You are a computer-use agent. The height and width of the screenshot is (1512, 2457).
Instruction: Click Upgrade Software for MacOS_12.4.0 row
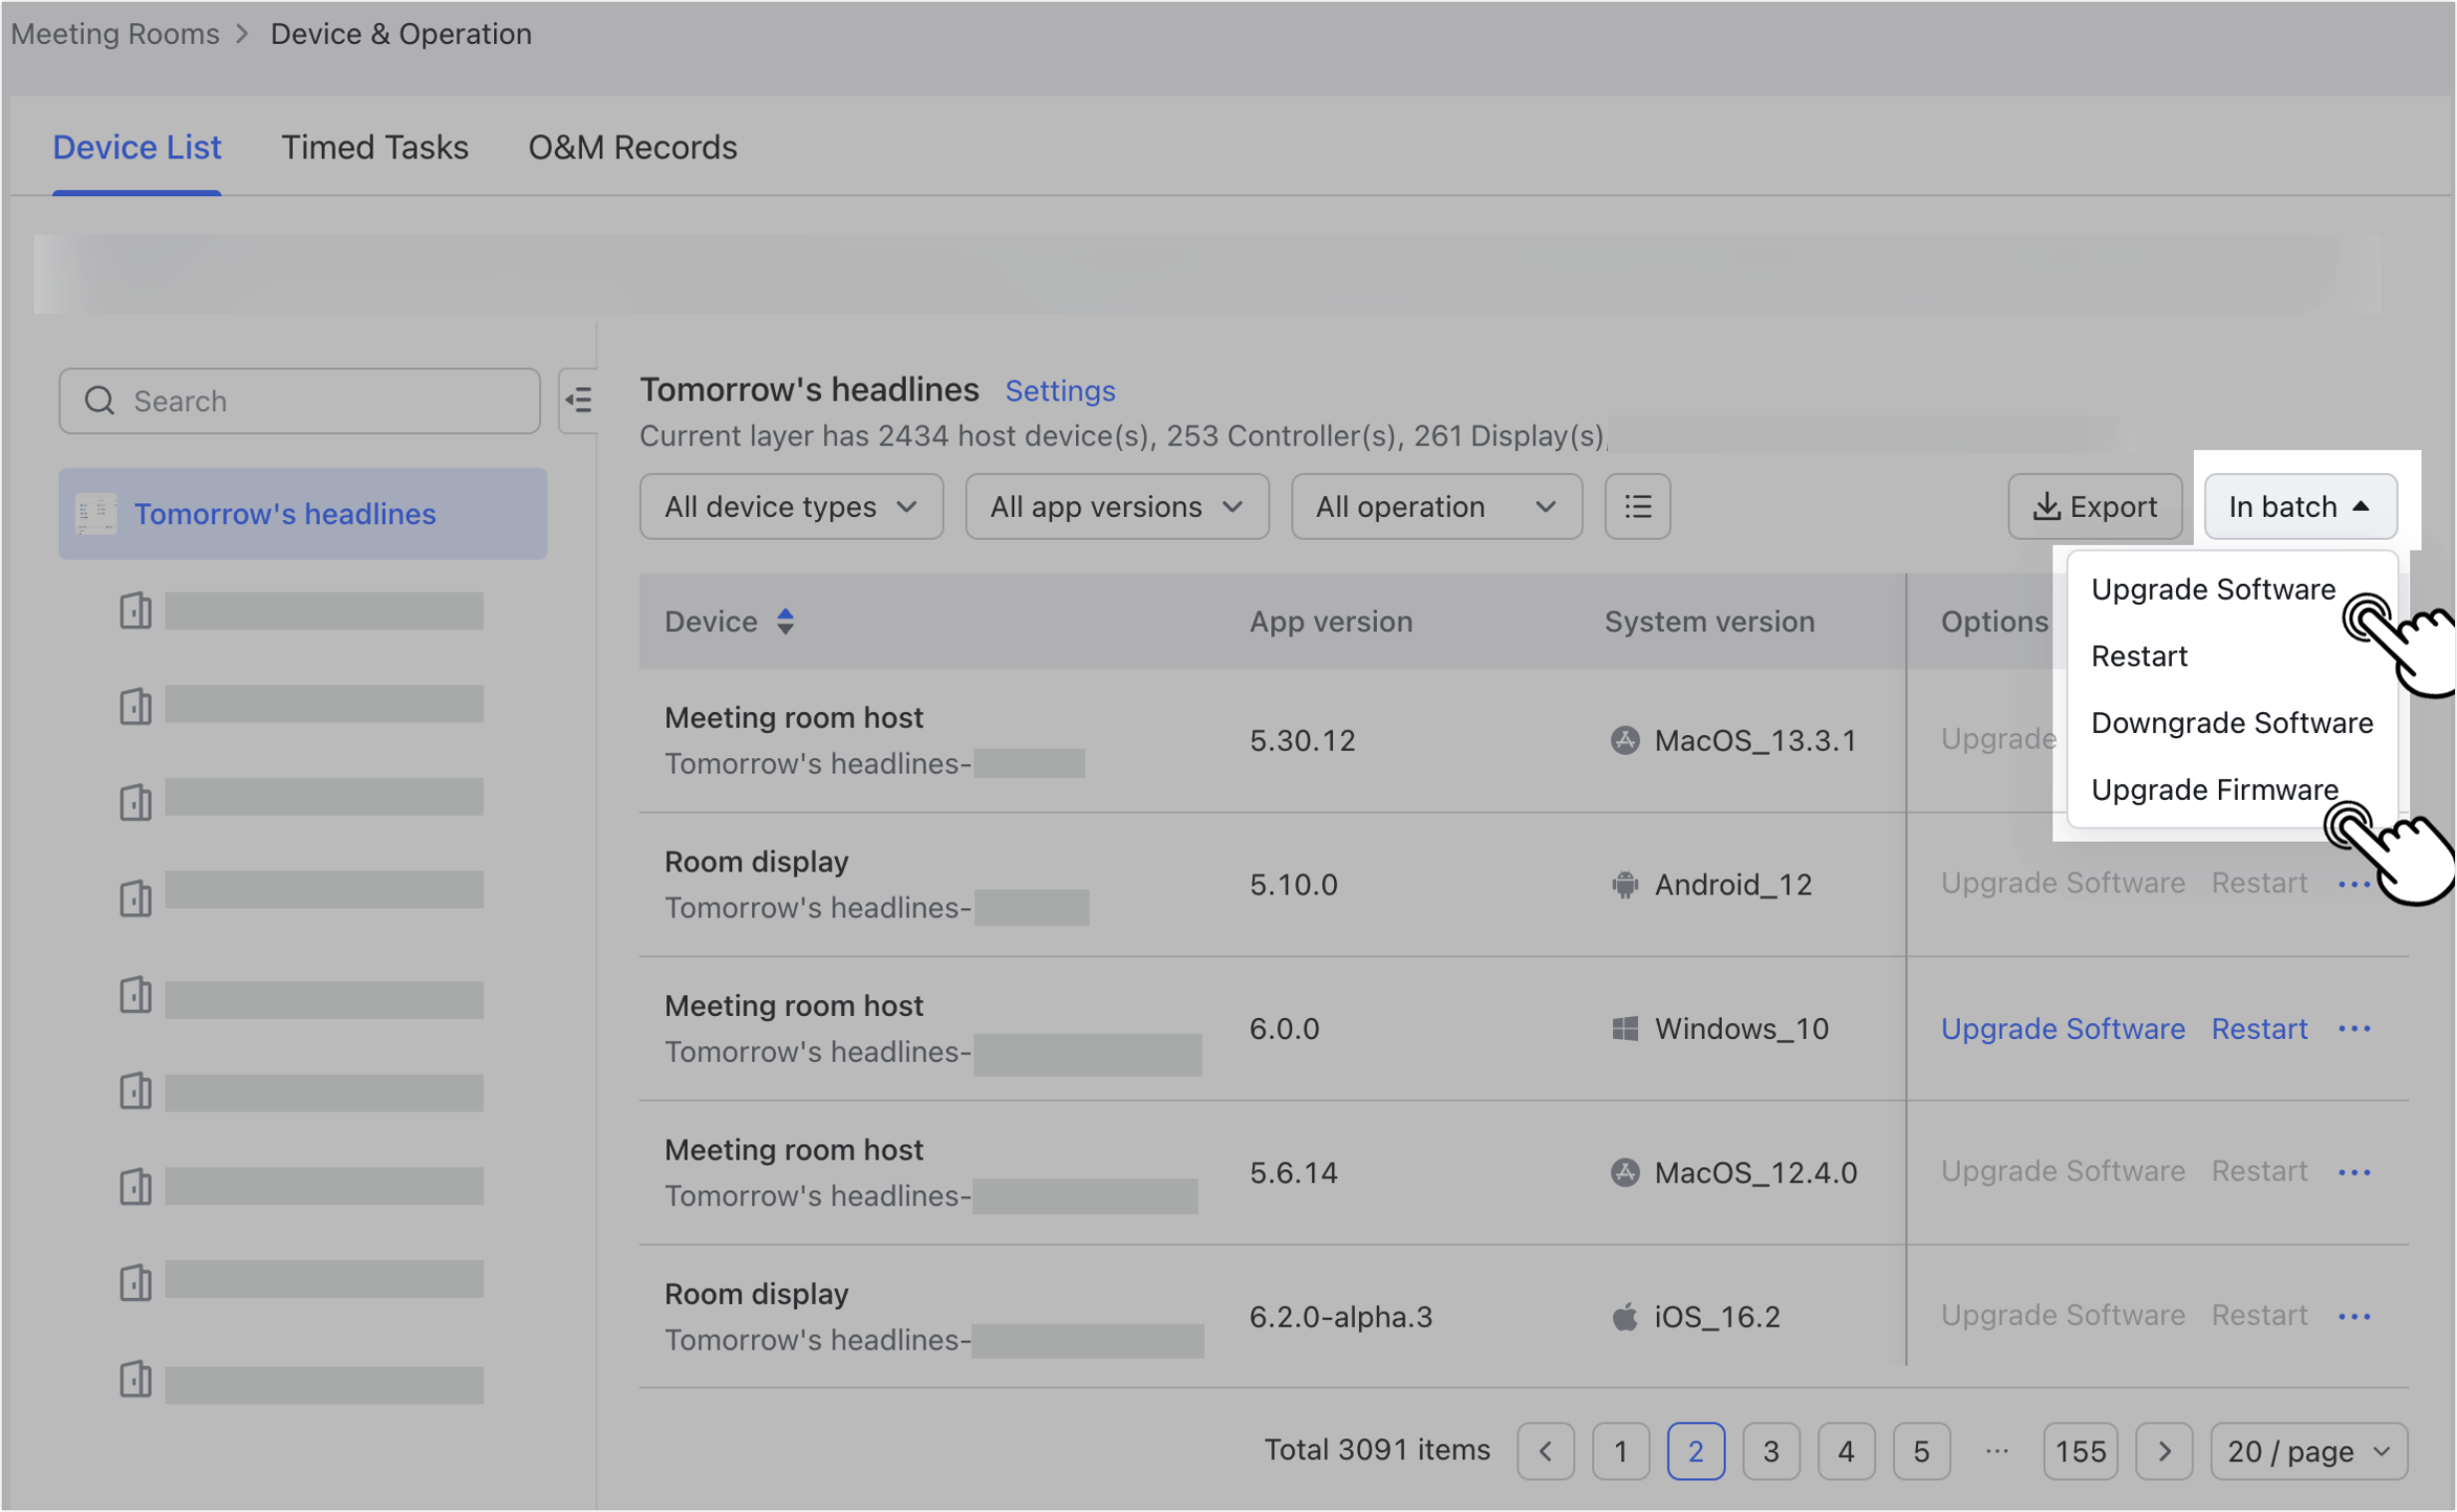coord(2062,1171)
